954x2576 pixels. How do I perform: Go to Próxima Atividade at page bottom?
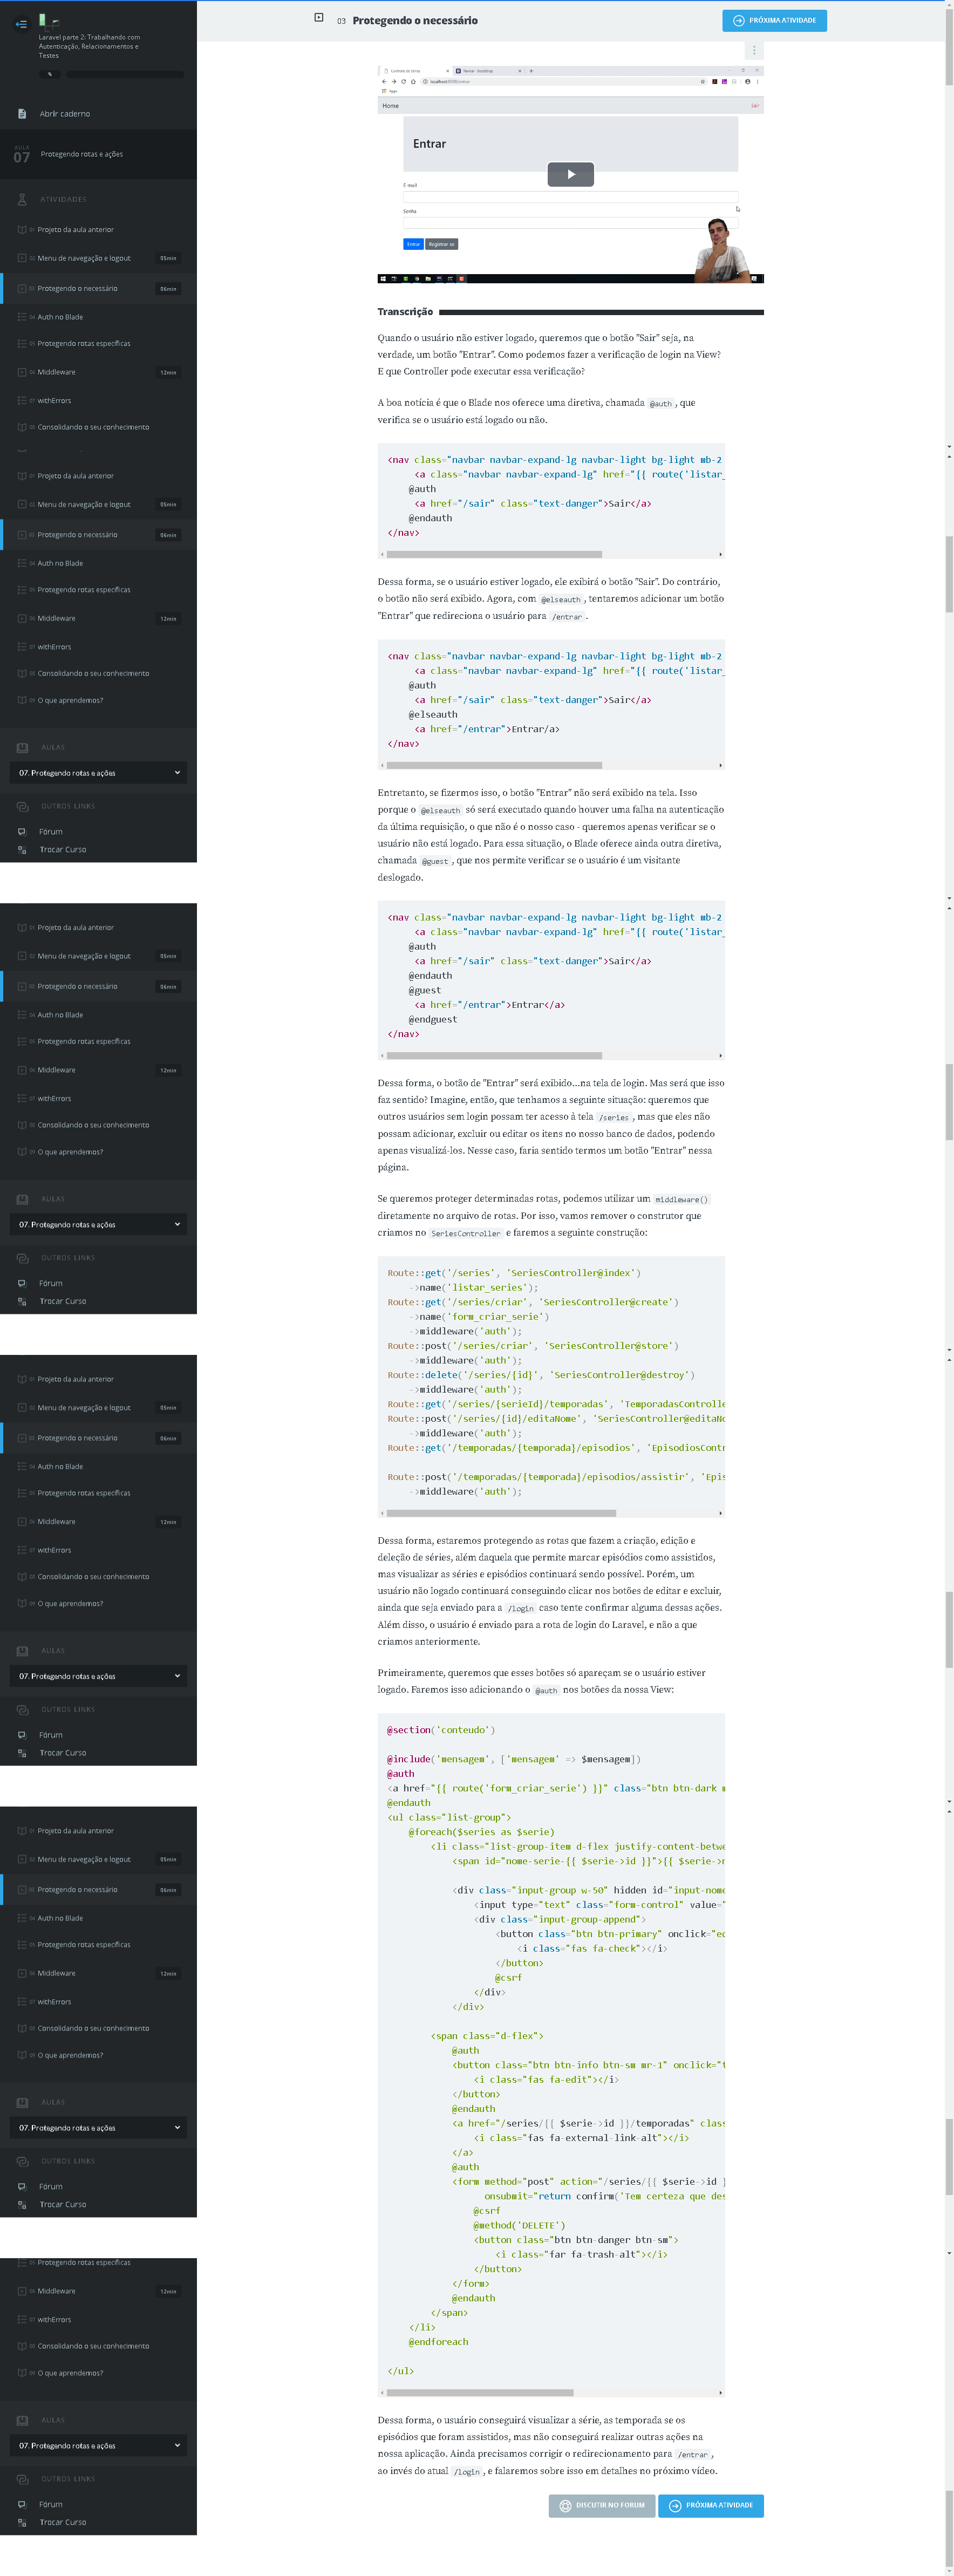pos(710,2505)
